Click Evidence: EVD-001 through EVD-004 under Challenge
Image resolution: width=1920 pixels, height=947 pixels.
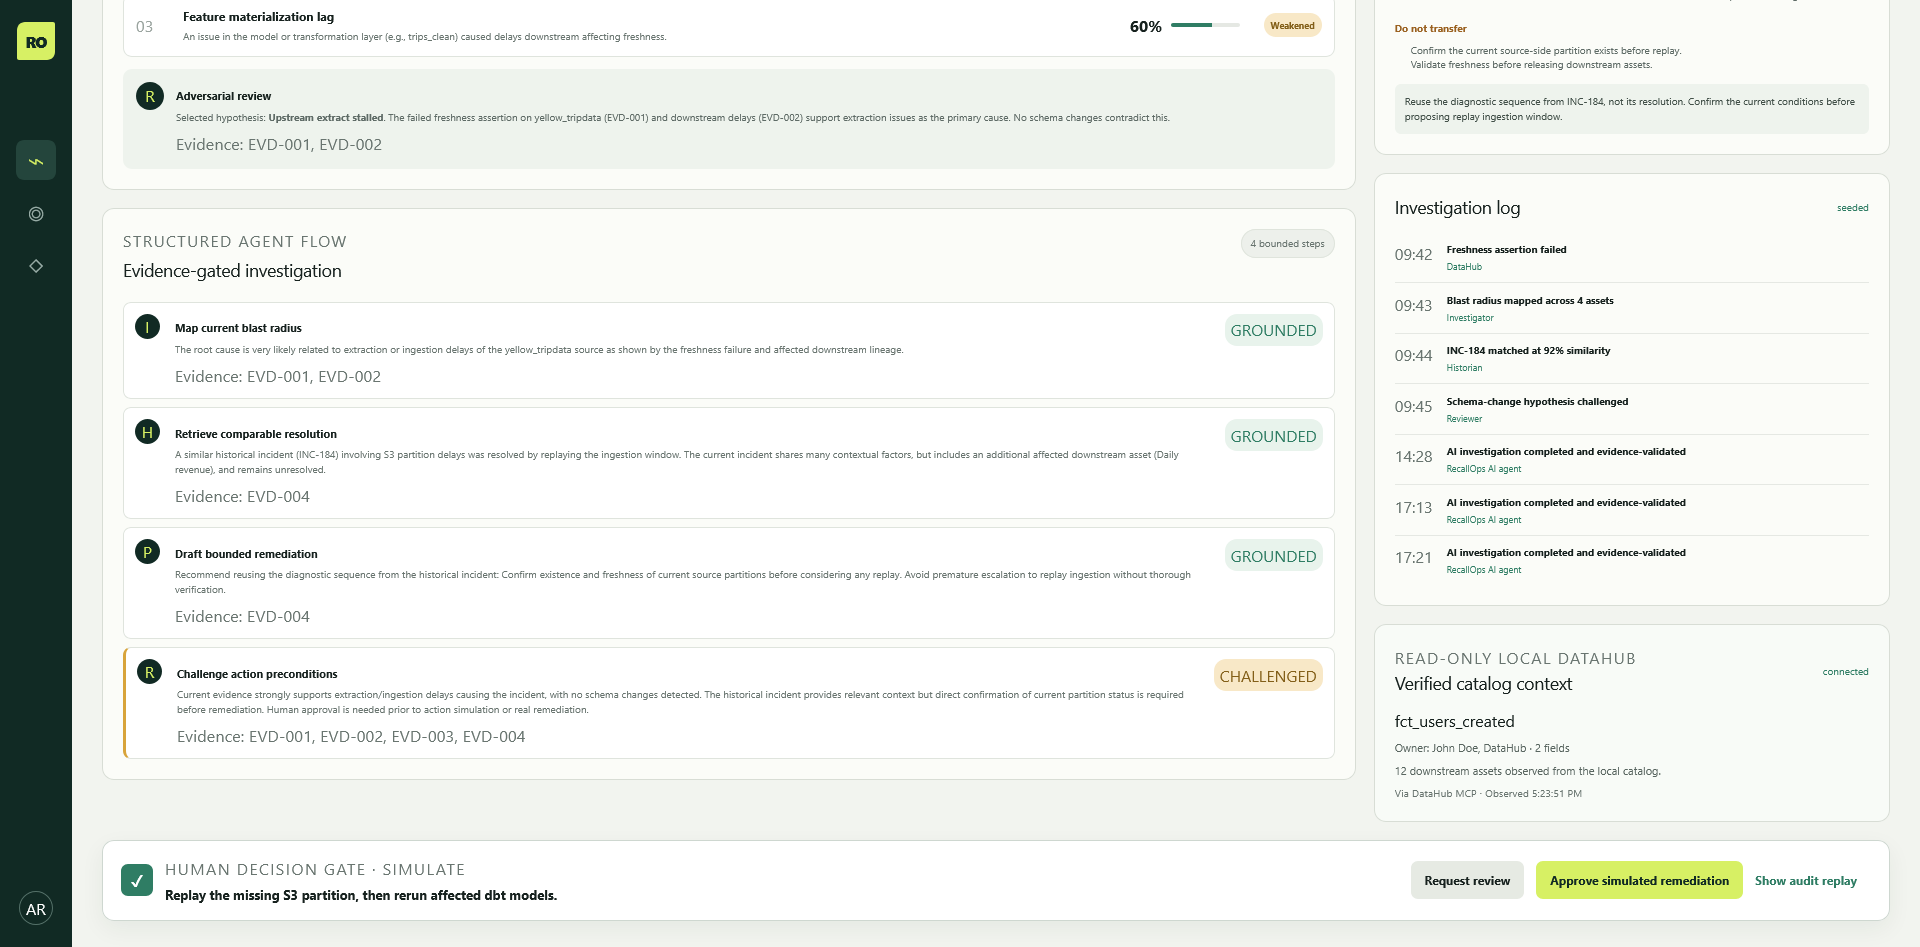pyautogui.click(x=351, y=737)
